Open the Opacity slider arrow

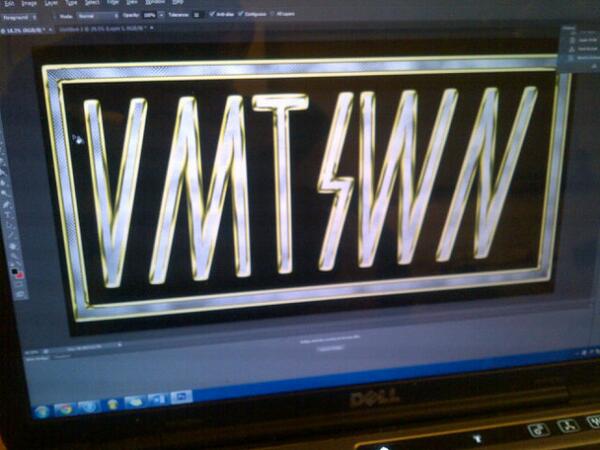161,15
